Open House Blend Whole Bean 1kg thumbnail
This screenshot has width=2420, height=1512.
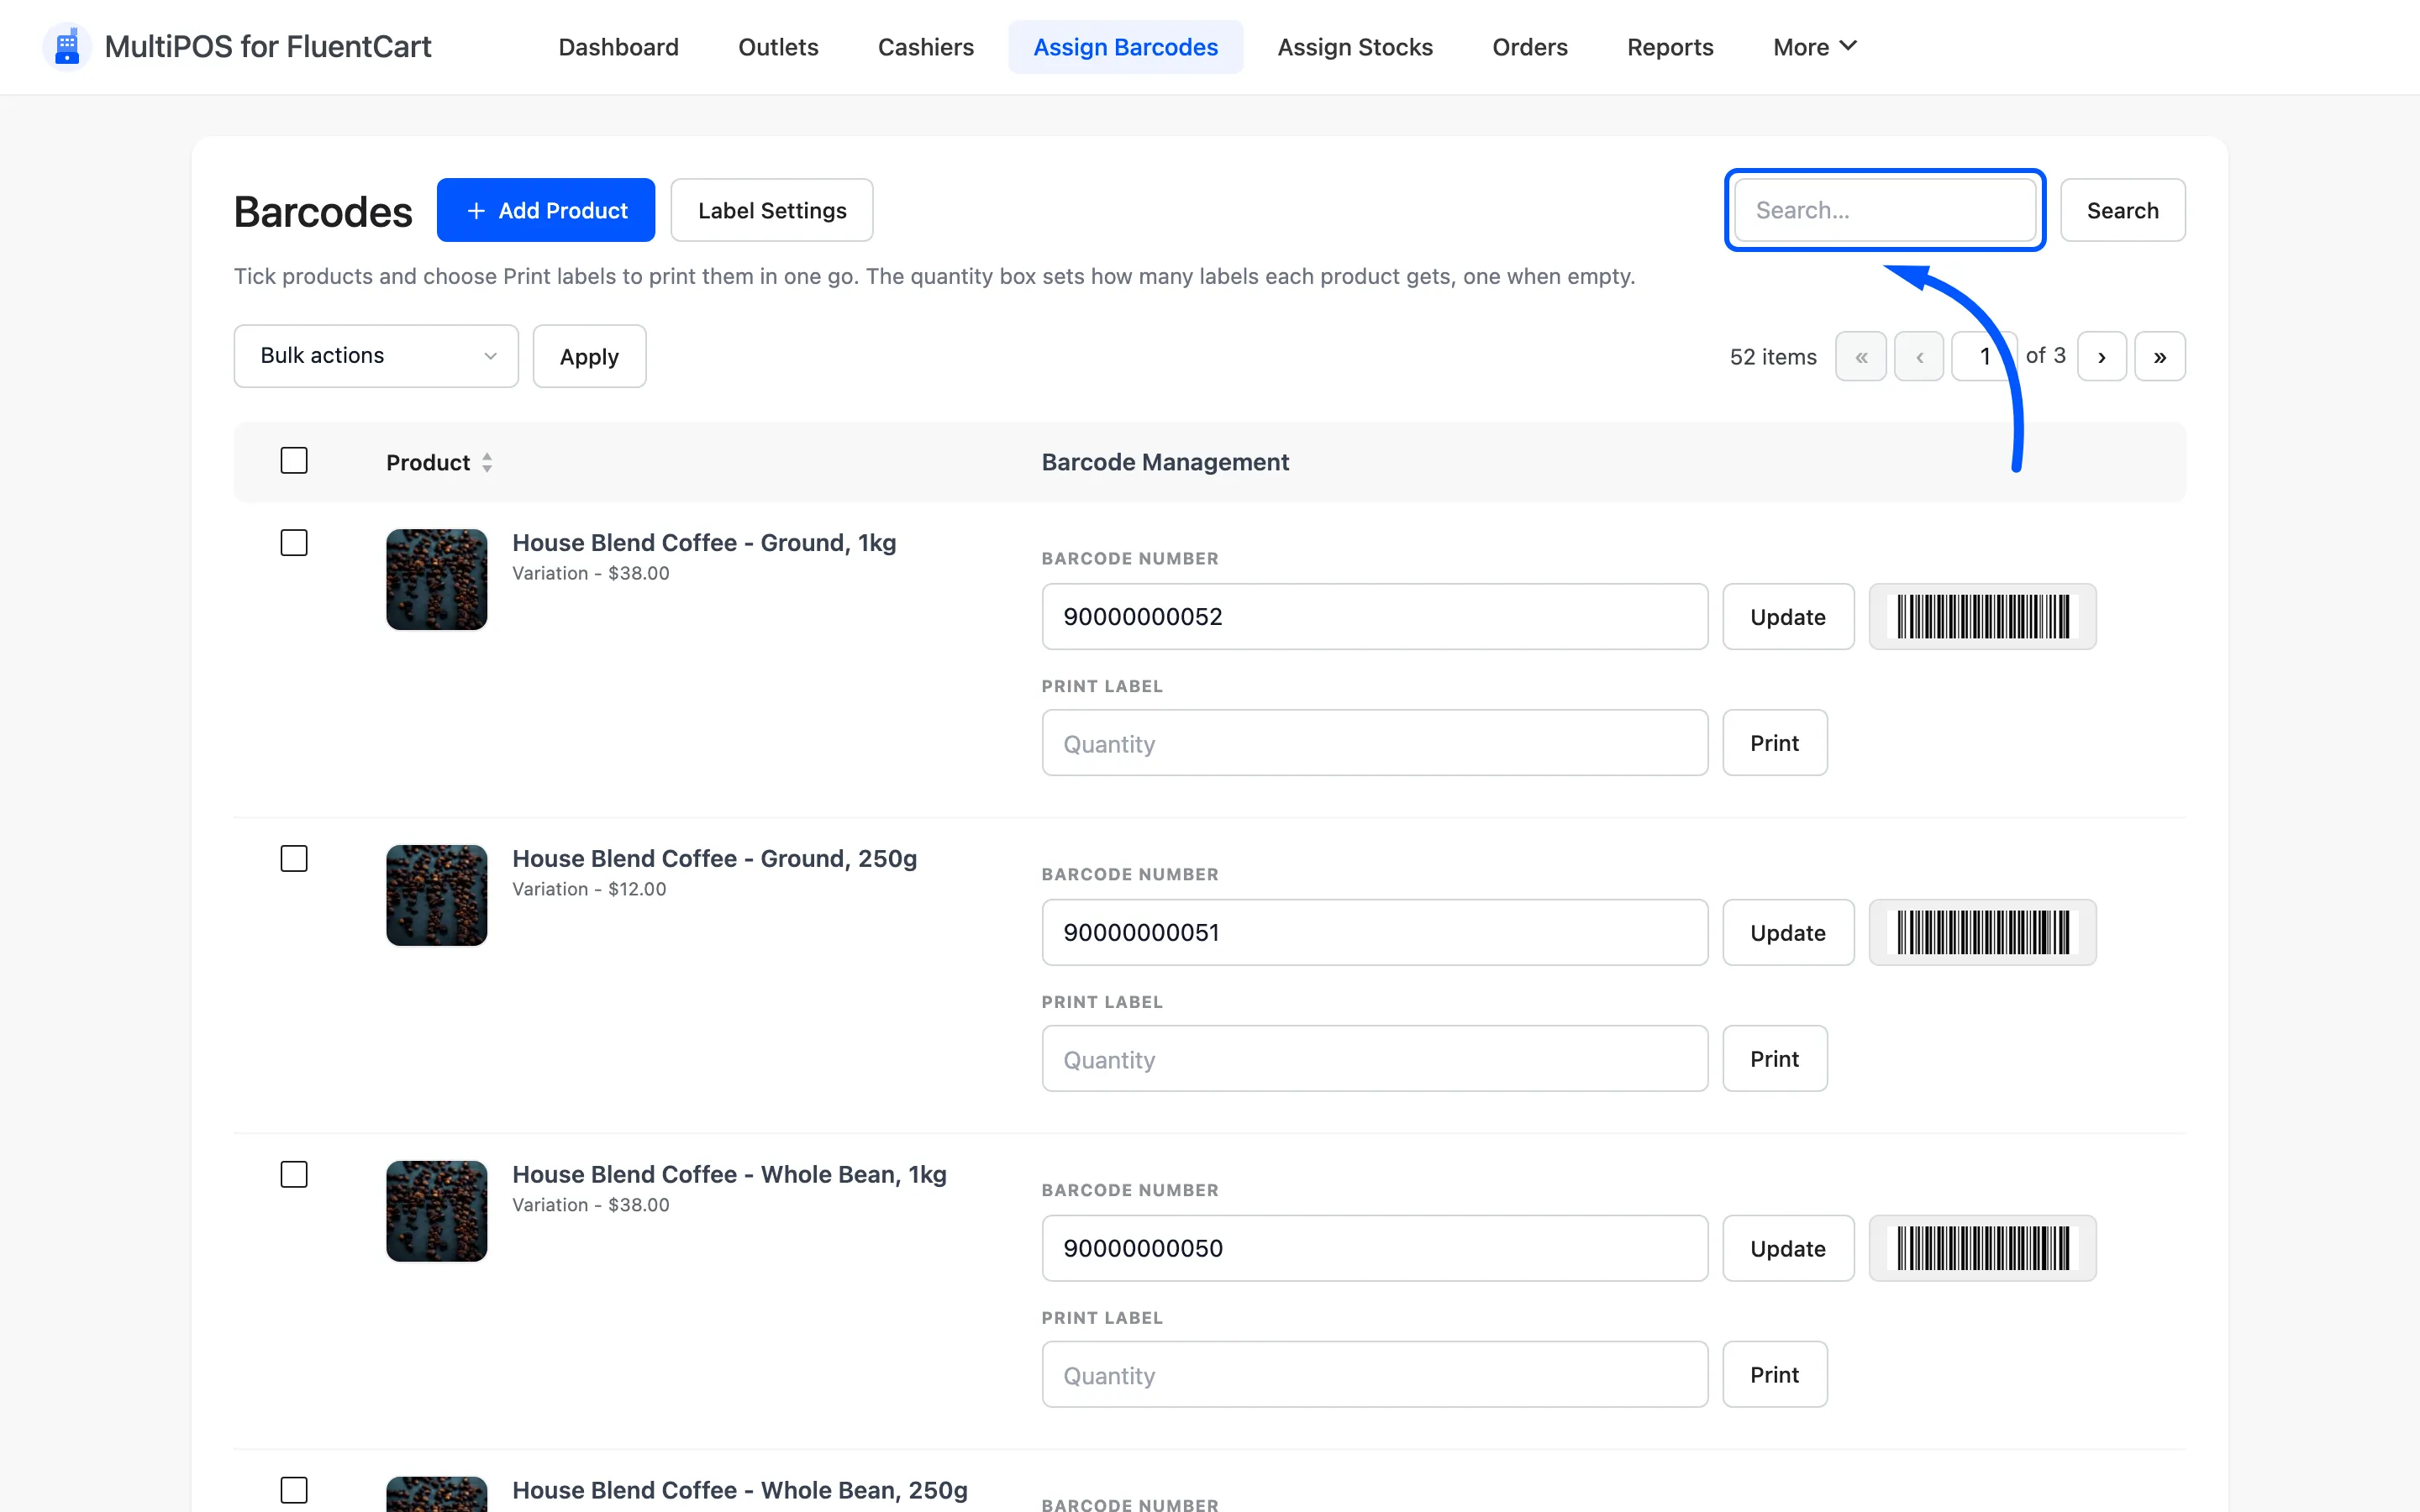point(437,1212)
